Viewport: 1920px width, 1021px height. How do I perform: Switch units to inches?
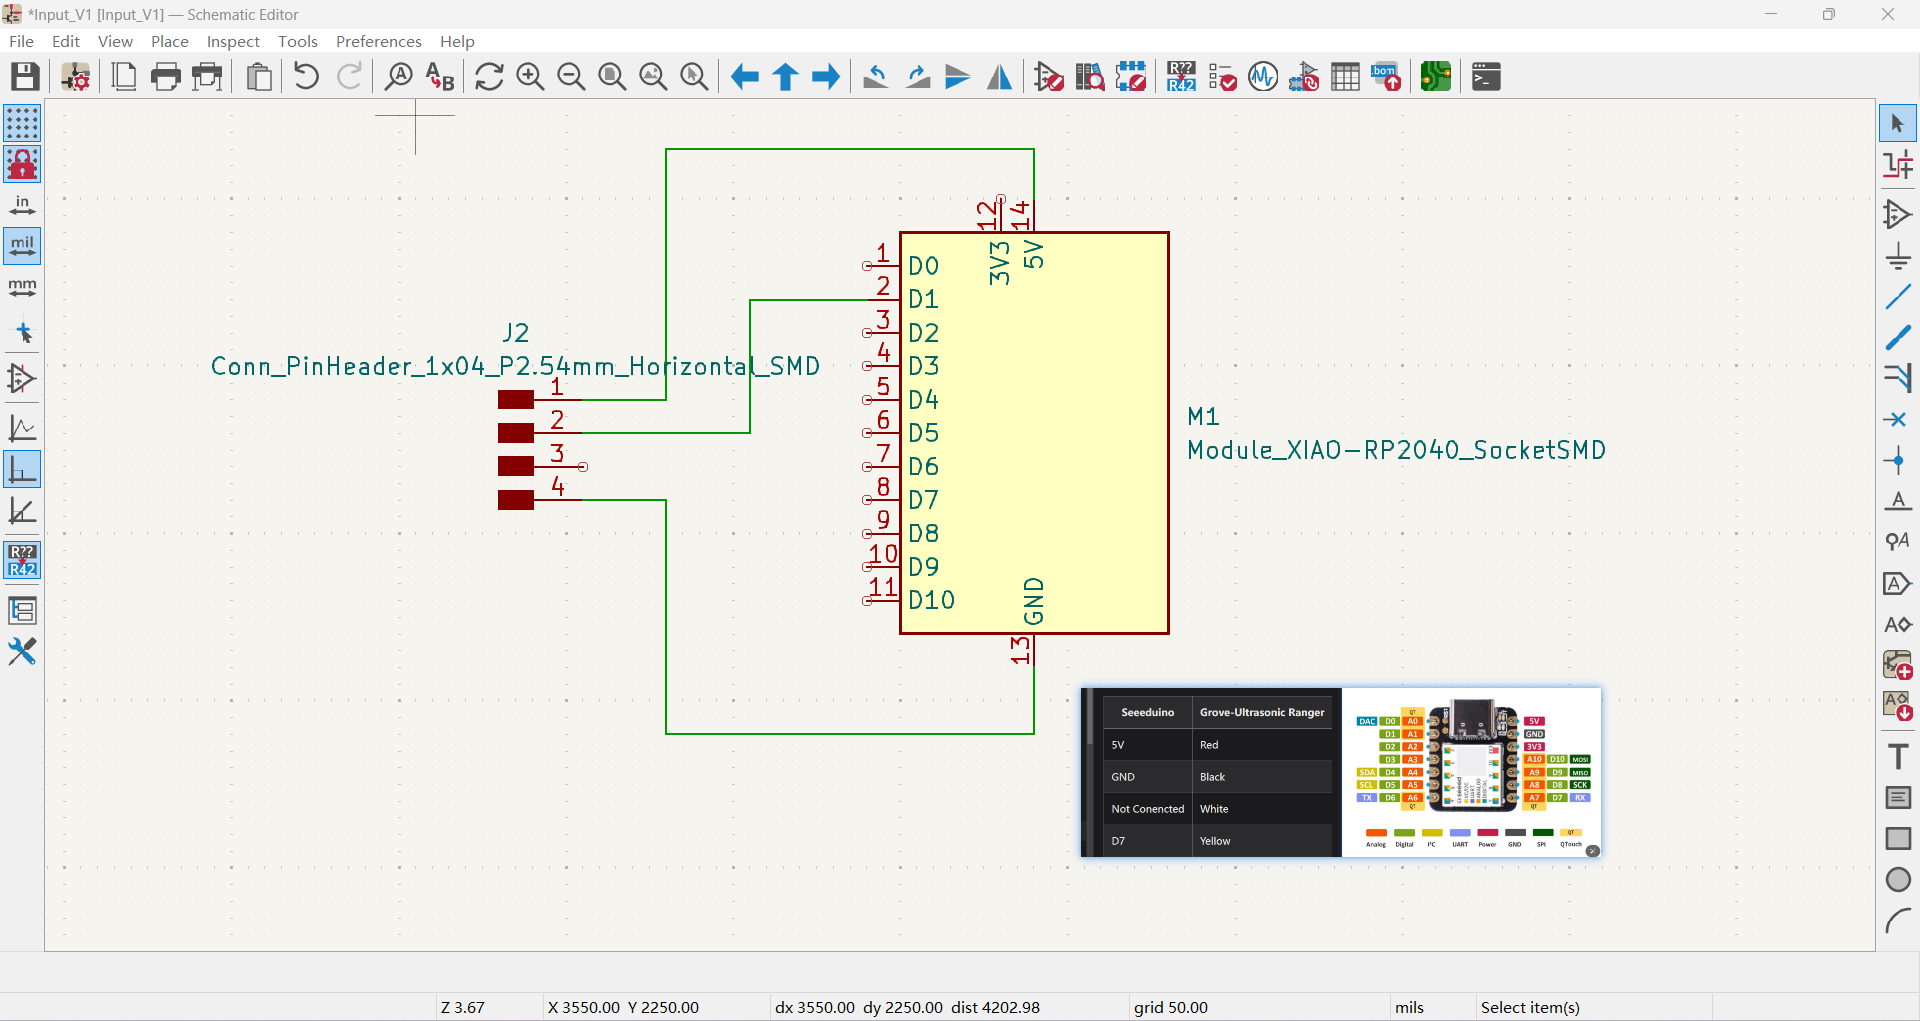tap(22, 205)
